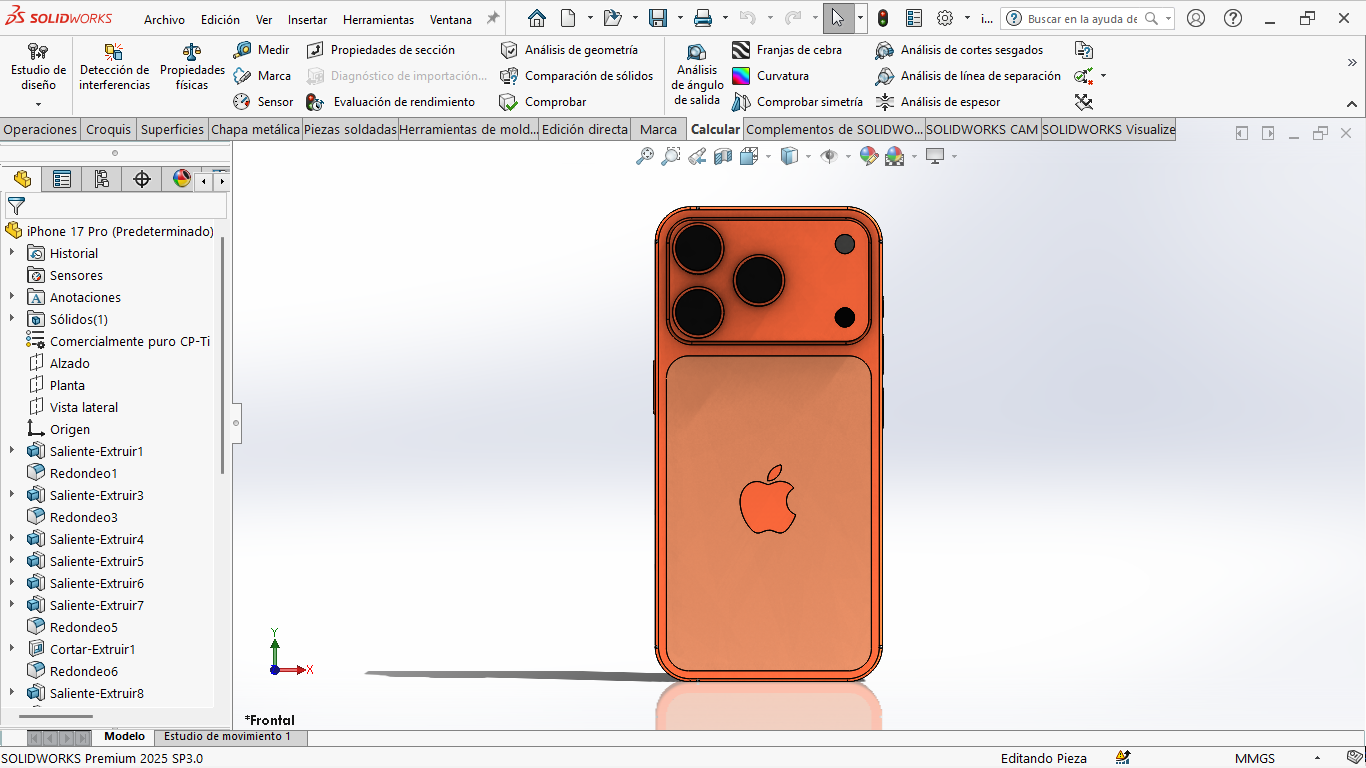1366x768 pixels.
Task: Click the help search field
Action: pyautogui.click(x=1082, y=19)
